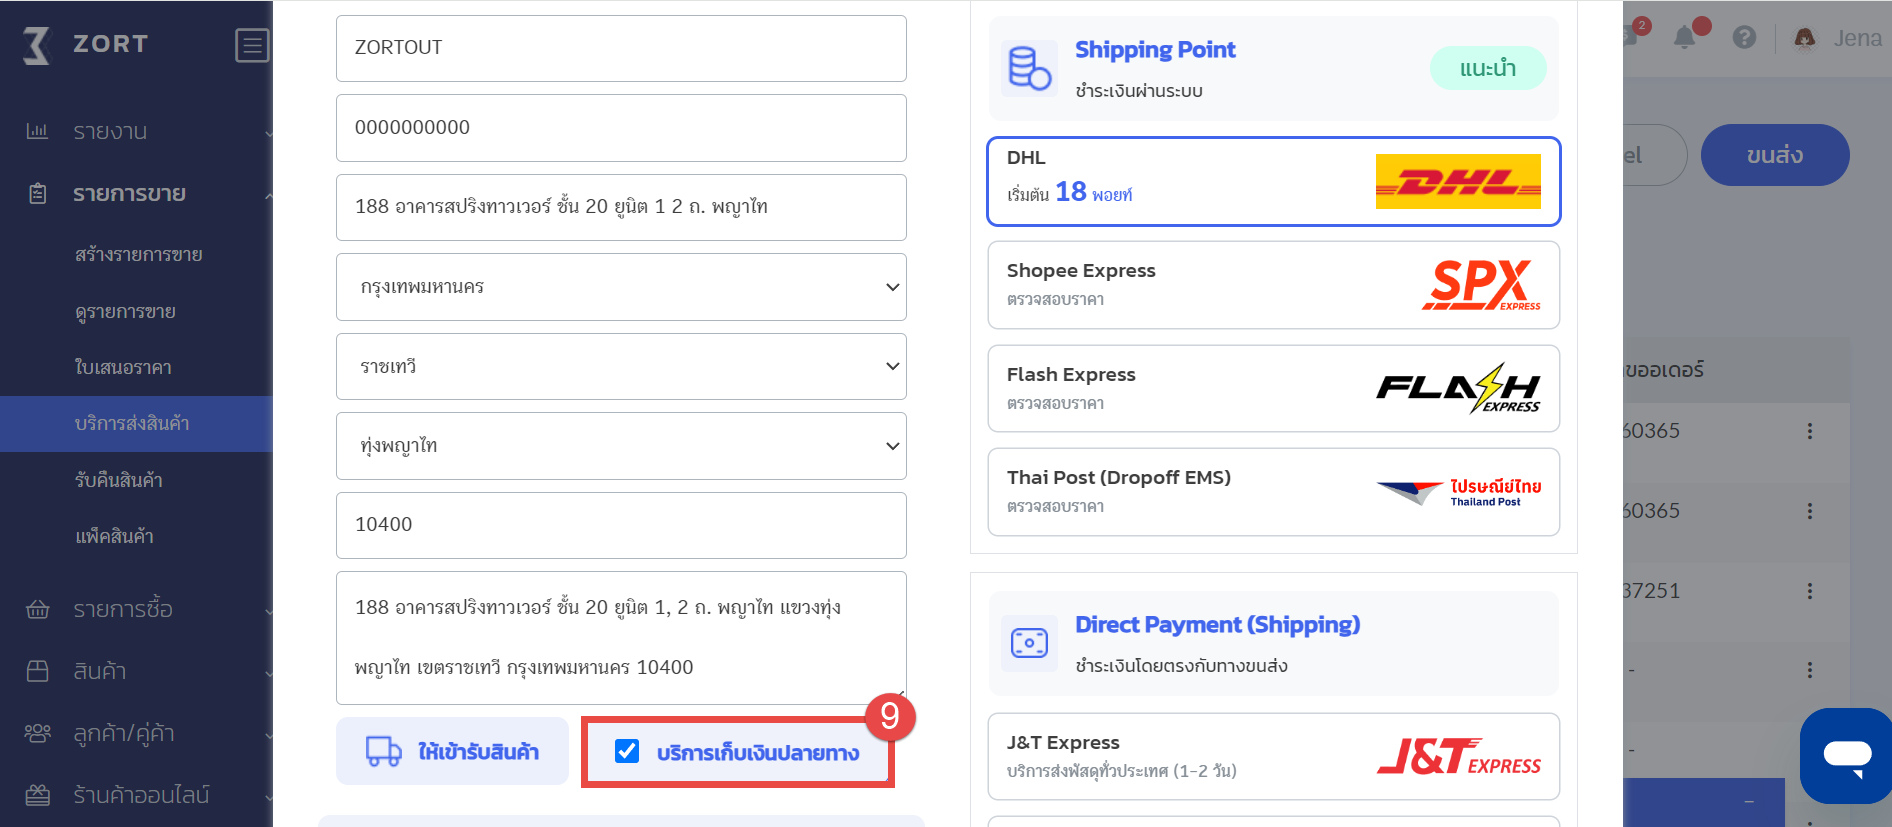Screen dimensions: 1892x827
Task: Open the กรุงเทพมหานคร province dropdown
Action: (x=621, y=287)
